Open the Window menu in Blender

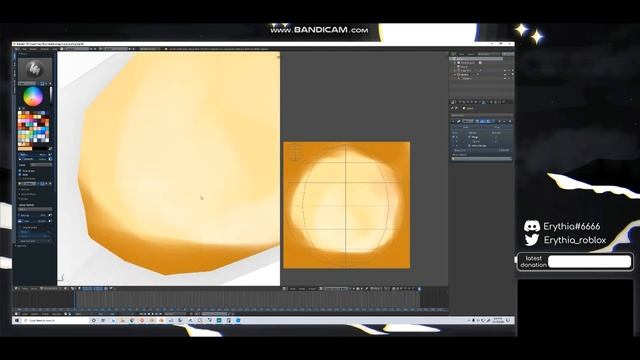44,49
